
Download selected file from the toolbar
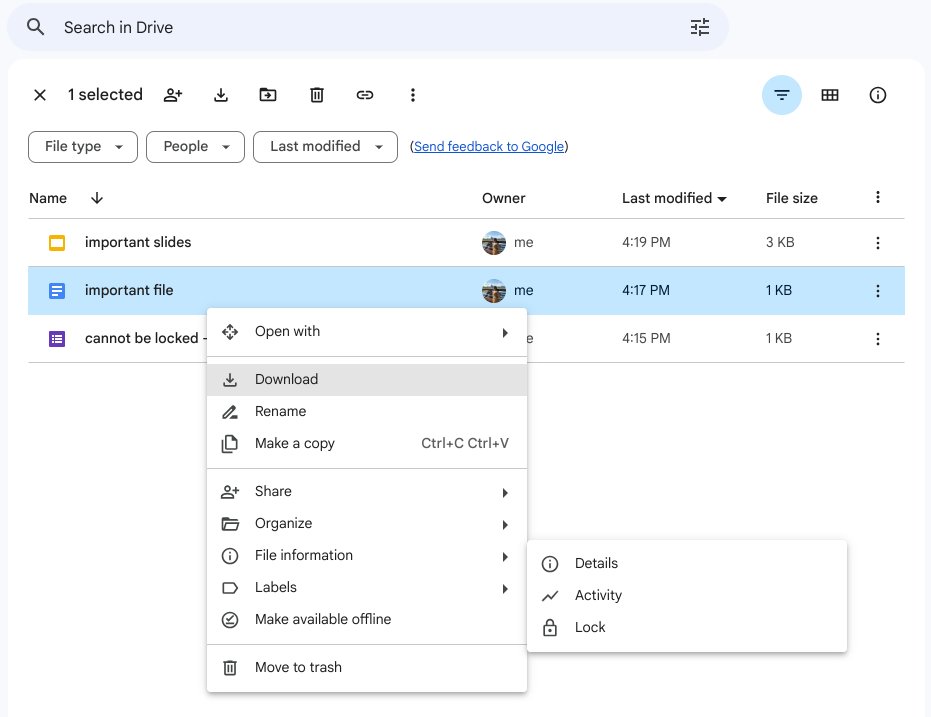coord(220,94)
